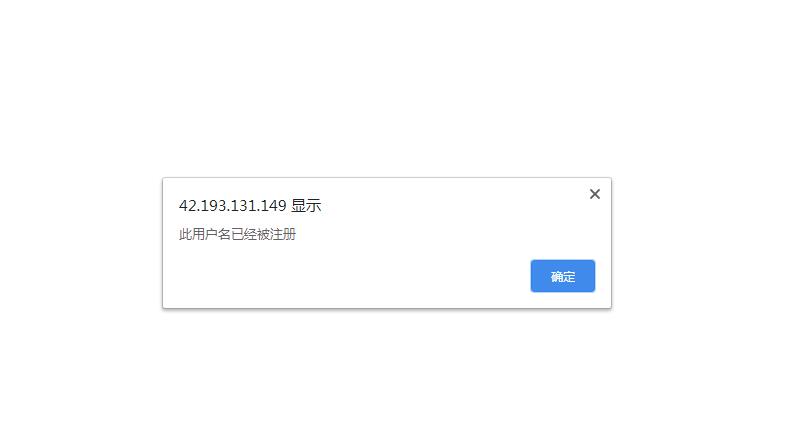Click the blank space between title and X icon
This screenshot has height=445, width=800.
(x=454, y=202)
